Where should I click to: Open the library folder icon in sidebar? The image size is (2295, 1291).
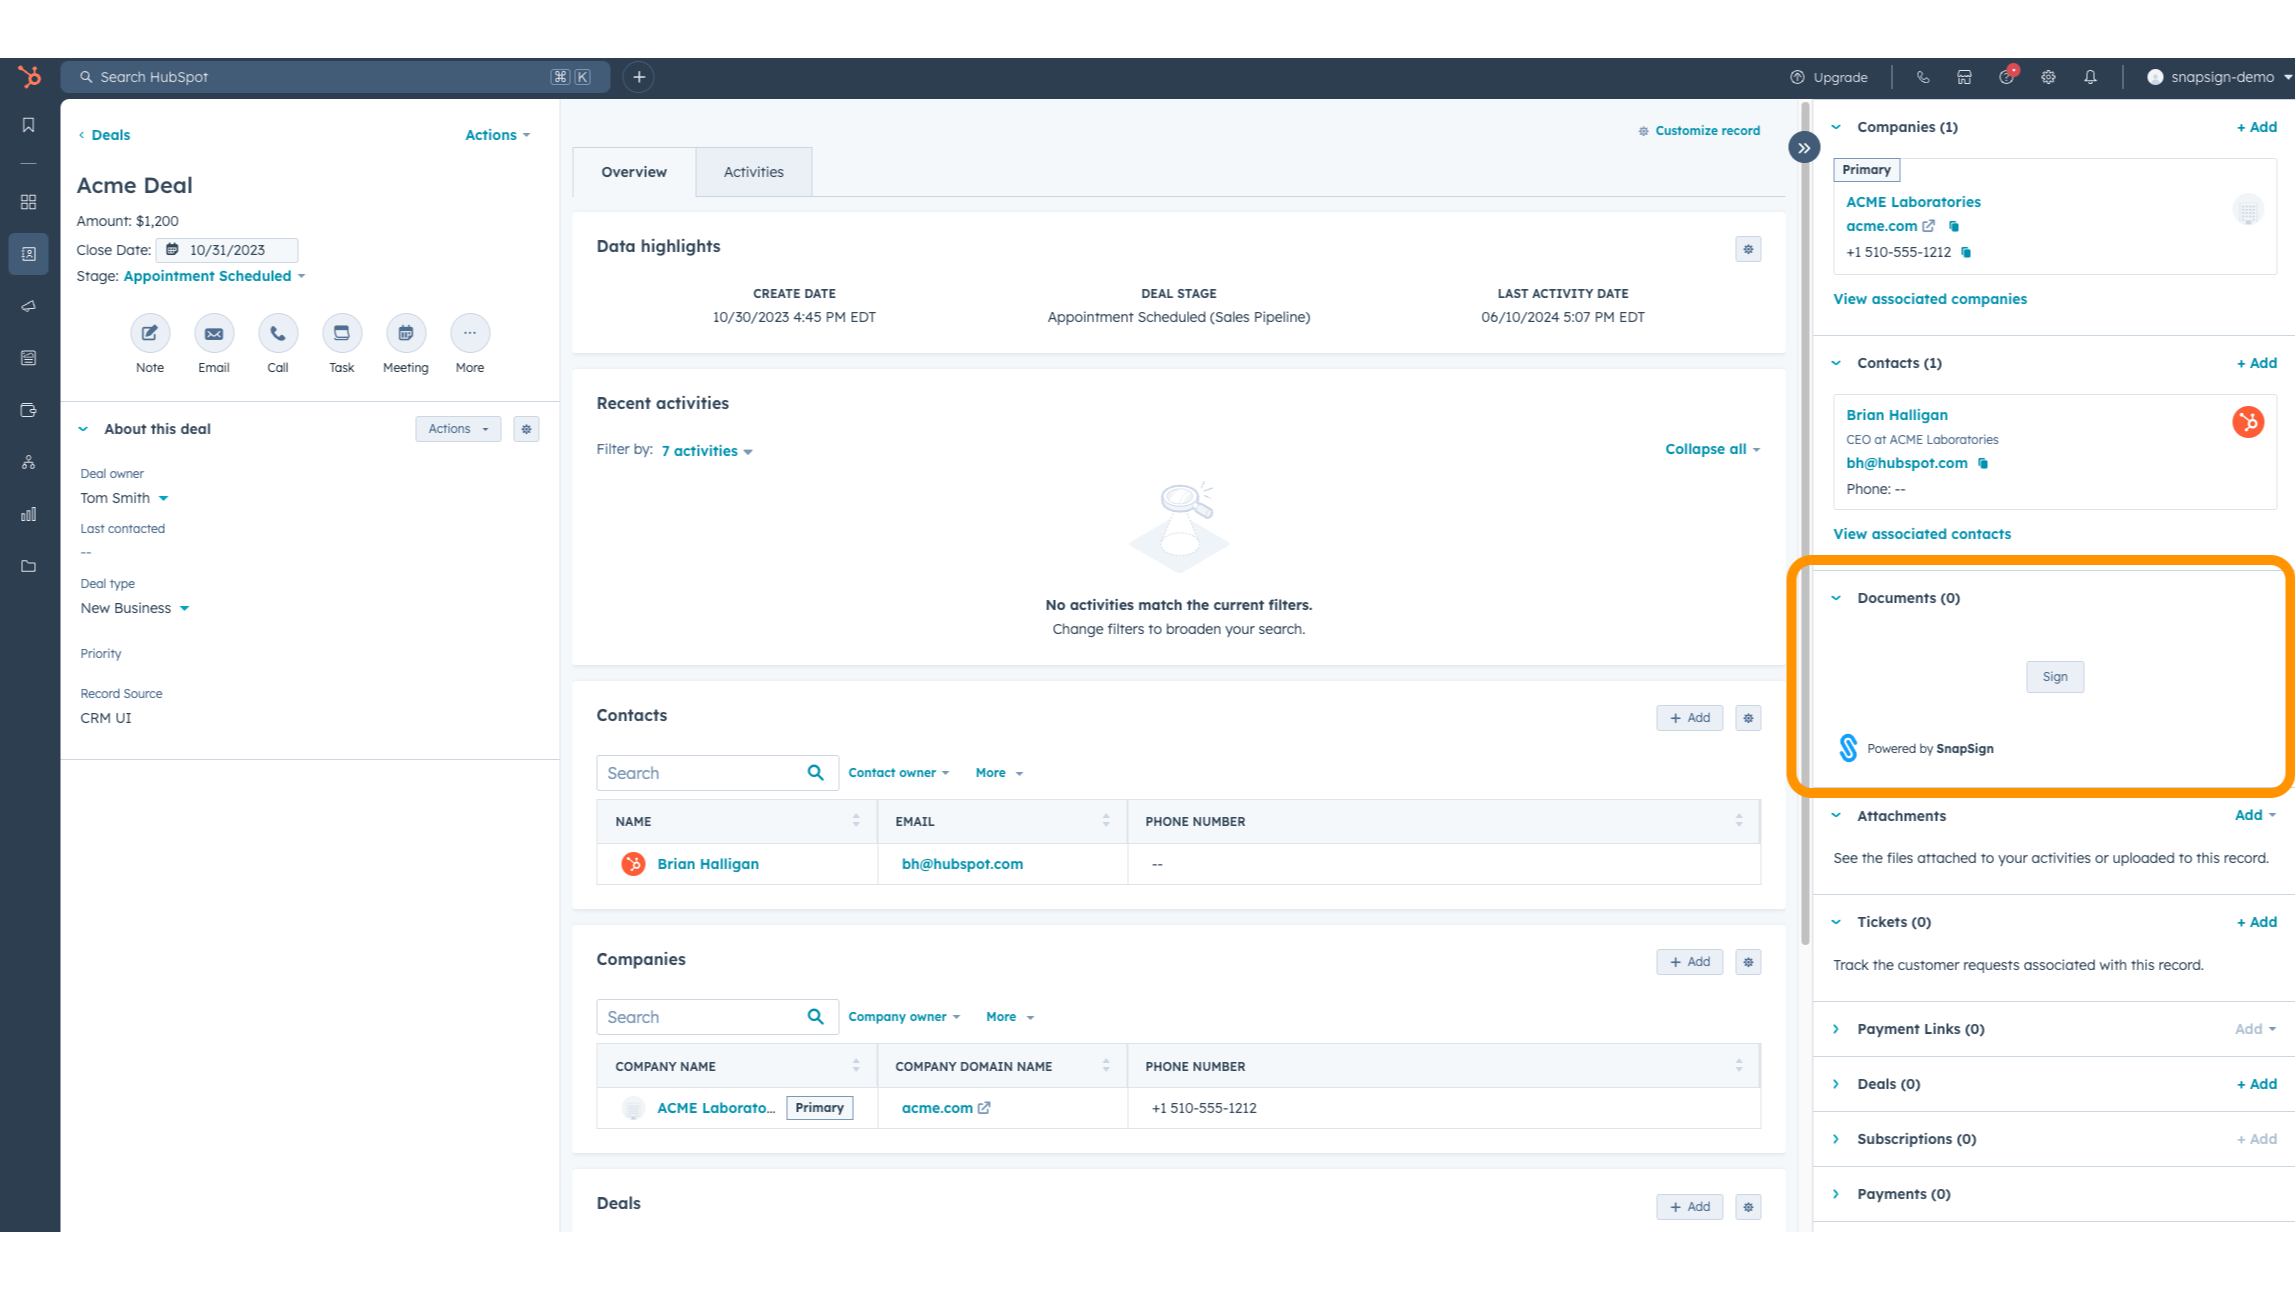[x=29, y=566]
